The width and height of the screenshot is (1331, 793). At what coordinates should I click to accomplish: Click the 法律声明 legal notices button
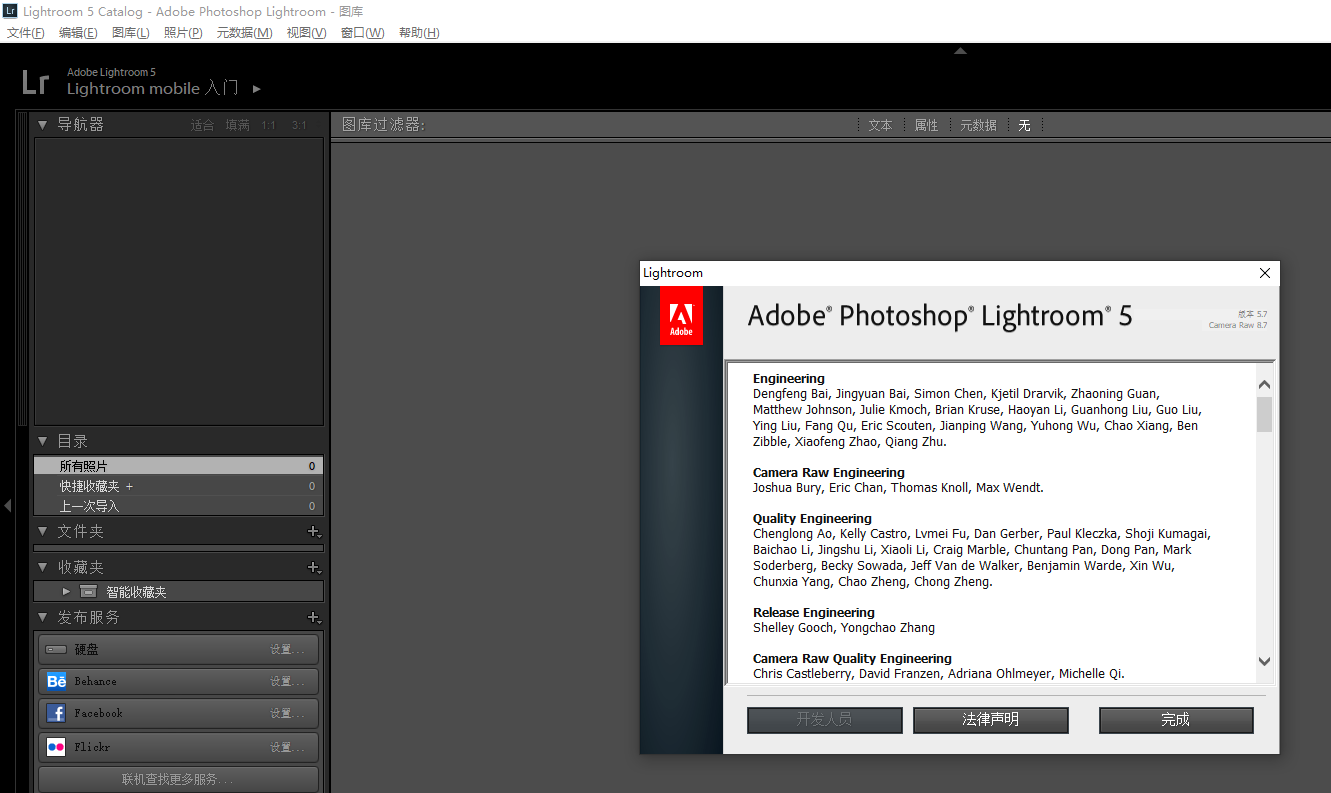tap(990, 720)
